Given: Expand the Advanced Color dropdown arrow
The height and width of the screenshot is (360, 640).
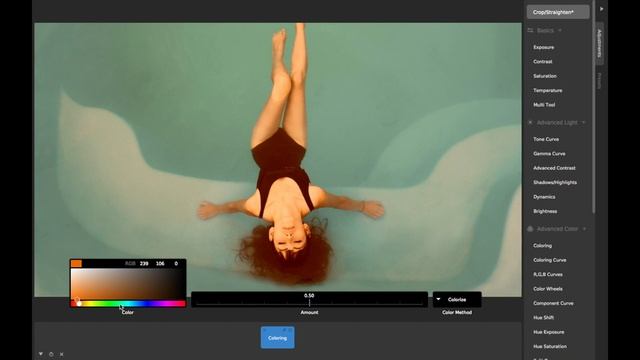Looking at the screenshot, I should 584,229.
